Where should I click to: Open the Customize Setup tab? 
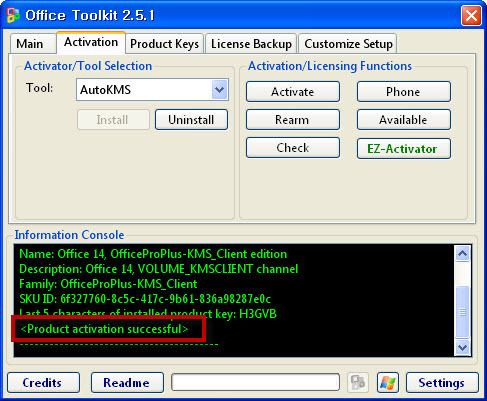[x=348, y=44]
